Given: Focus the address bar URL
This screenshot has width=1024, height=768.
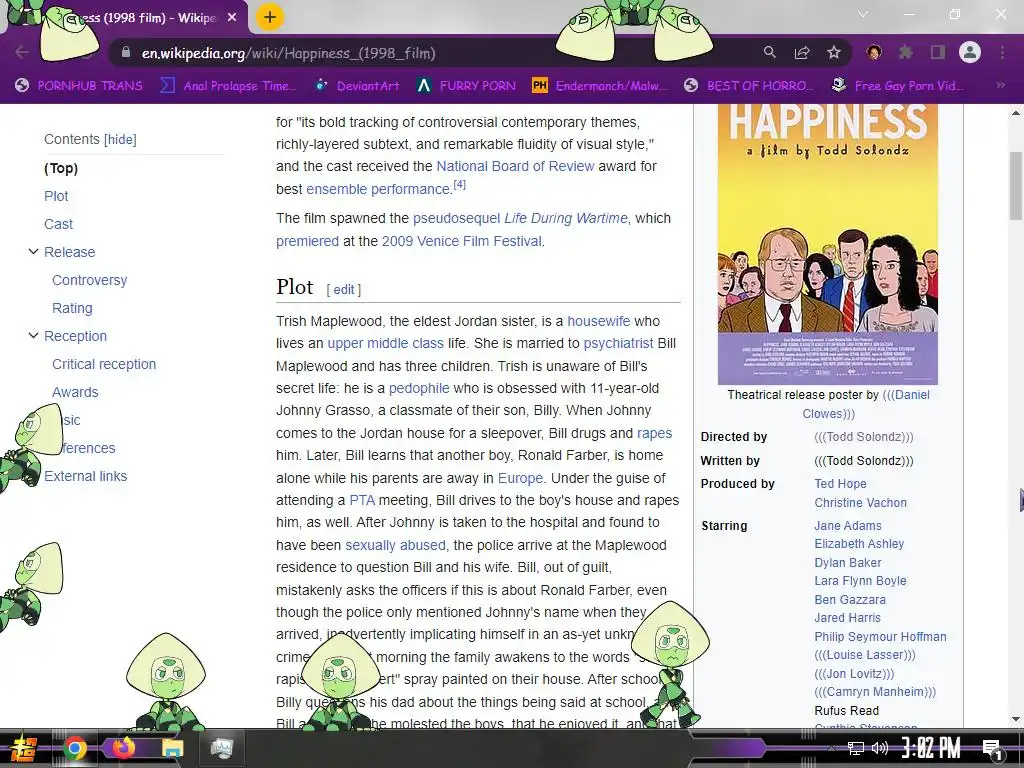Looking at the screenshot, I should click(x=288, y=53).
